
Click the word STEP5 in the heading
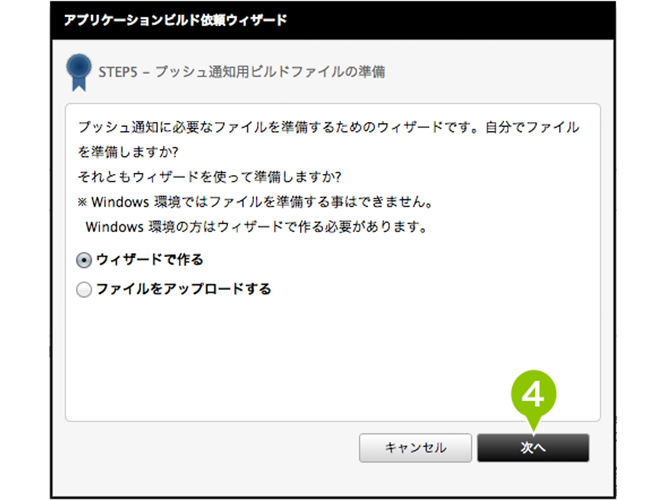tap(118, 72)
